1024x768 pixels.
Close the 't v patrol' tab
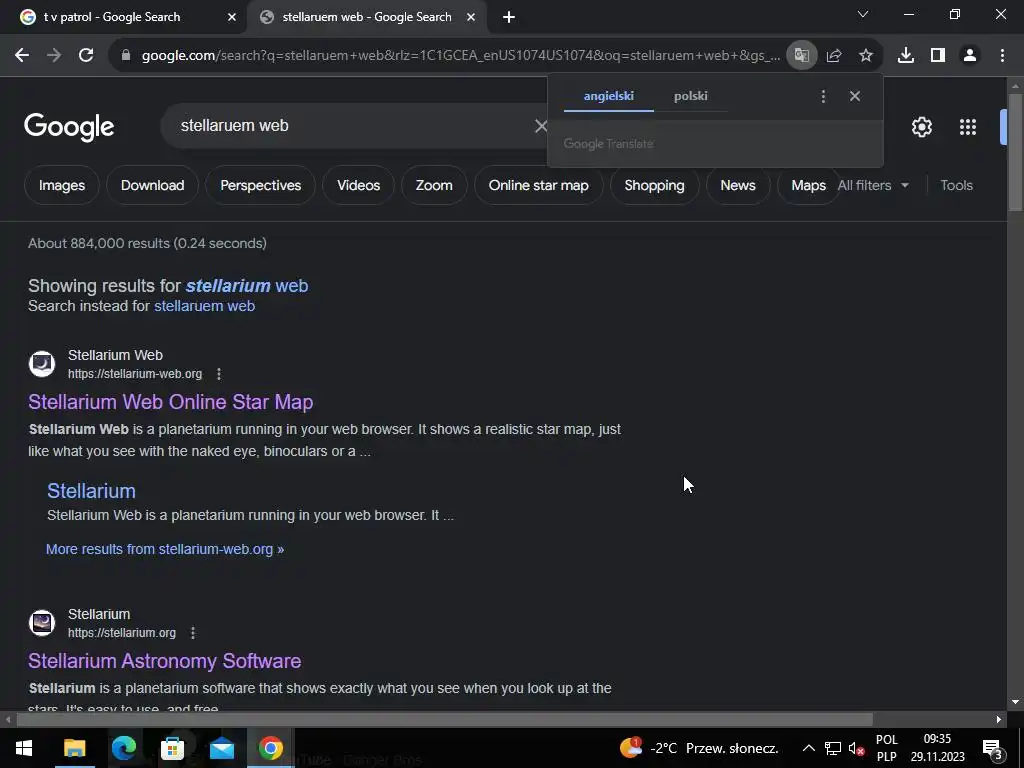pyautogui.click(x=232, y=18)
